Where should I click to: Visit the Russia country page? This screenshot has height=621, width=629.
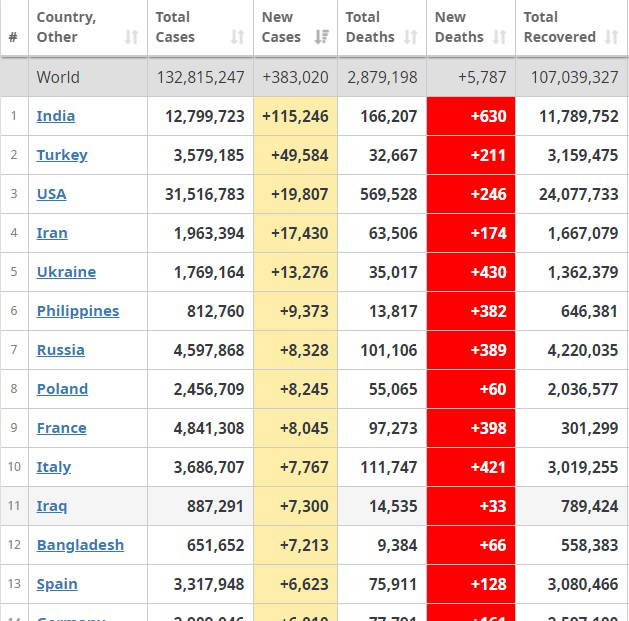[x=61, y=350]
